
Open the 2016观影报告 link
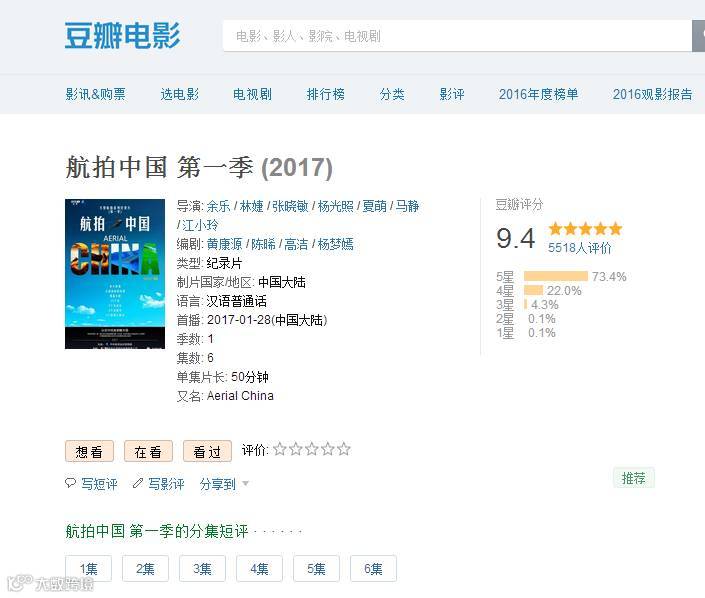[652, 94]
